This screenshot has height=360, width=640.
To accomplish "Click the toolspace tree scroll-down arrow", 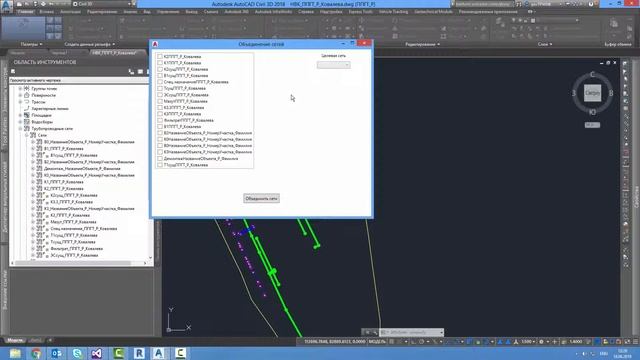I will pos(151,258).
